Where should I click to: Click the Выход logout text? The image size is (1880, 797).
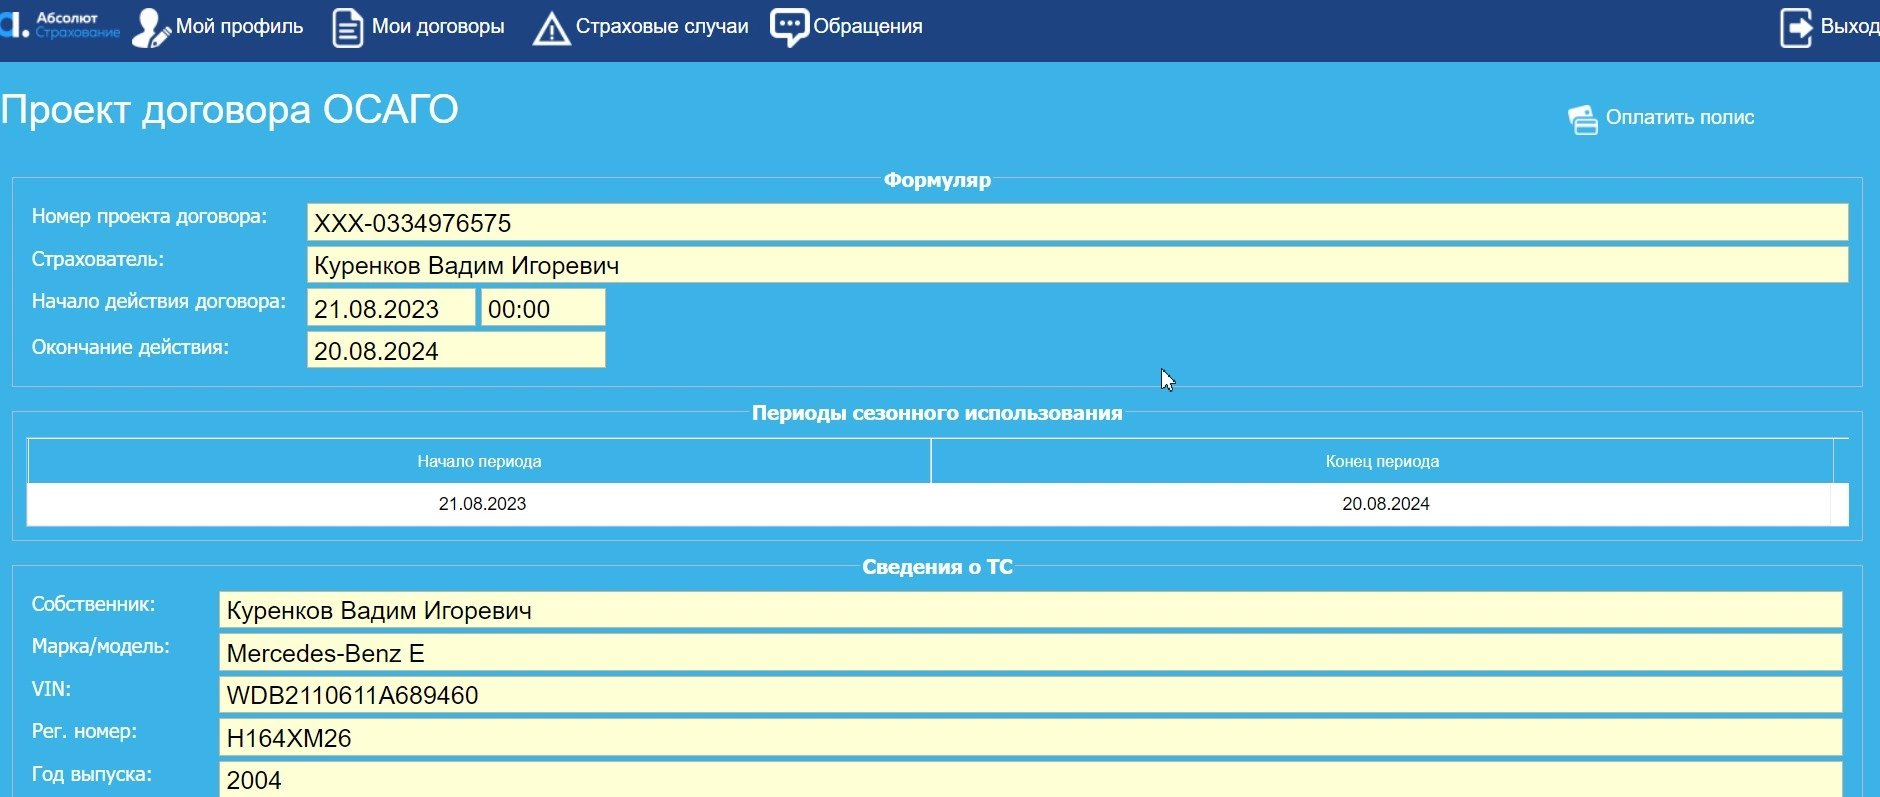[x=1849, y=27]
